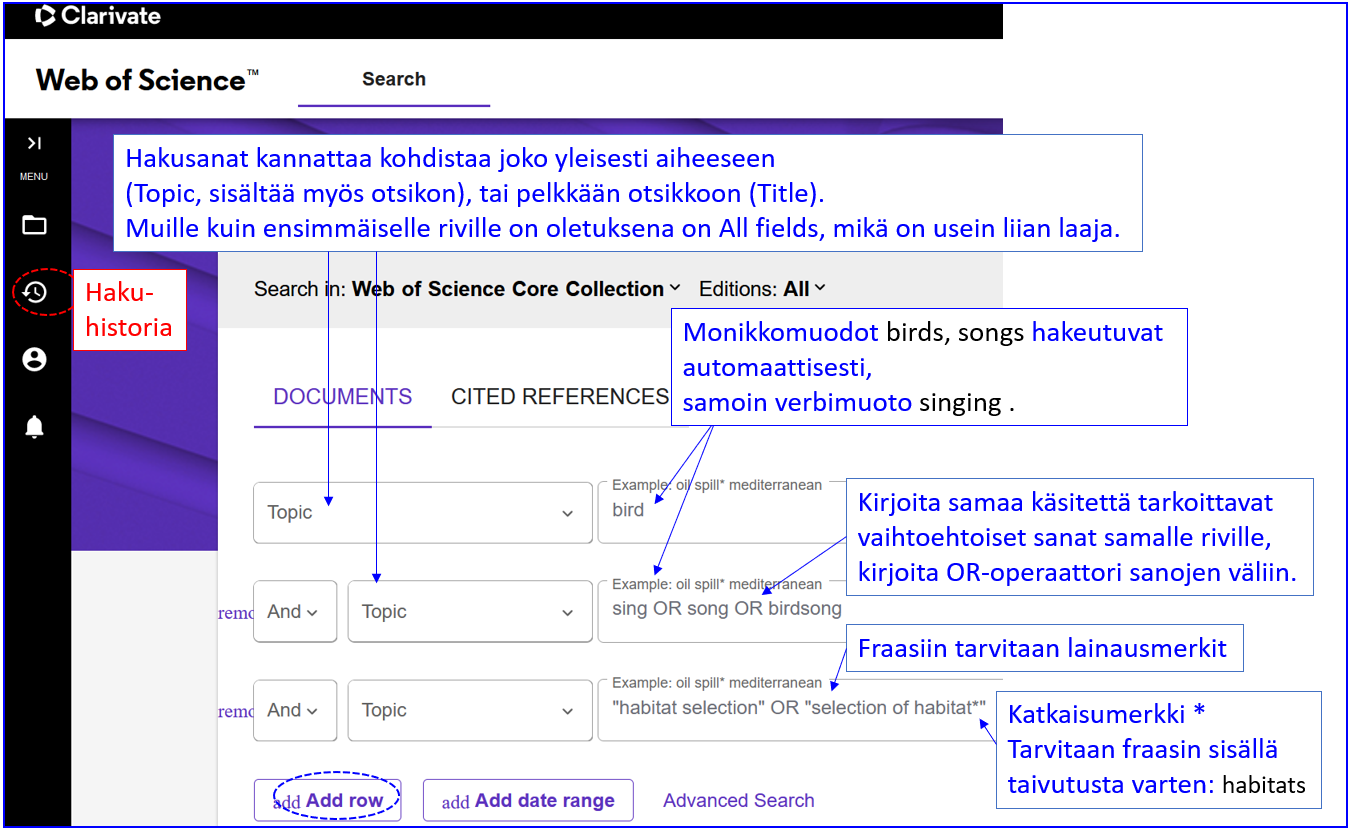Open Topic dropdown on the birdsong row
The height and width of the screenshot is (831, 1352).
click(x=470, y=612)
